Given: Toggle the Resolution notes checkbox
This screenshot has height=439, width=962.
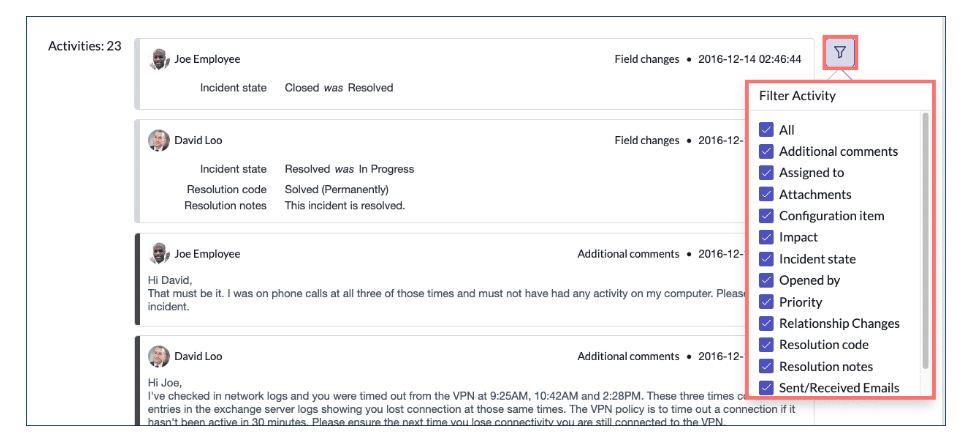Looking at the screenshot, I should [766, 367].
